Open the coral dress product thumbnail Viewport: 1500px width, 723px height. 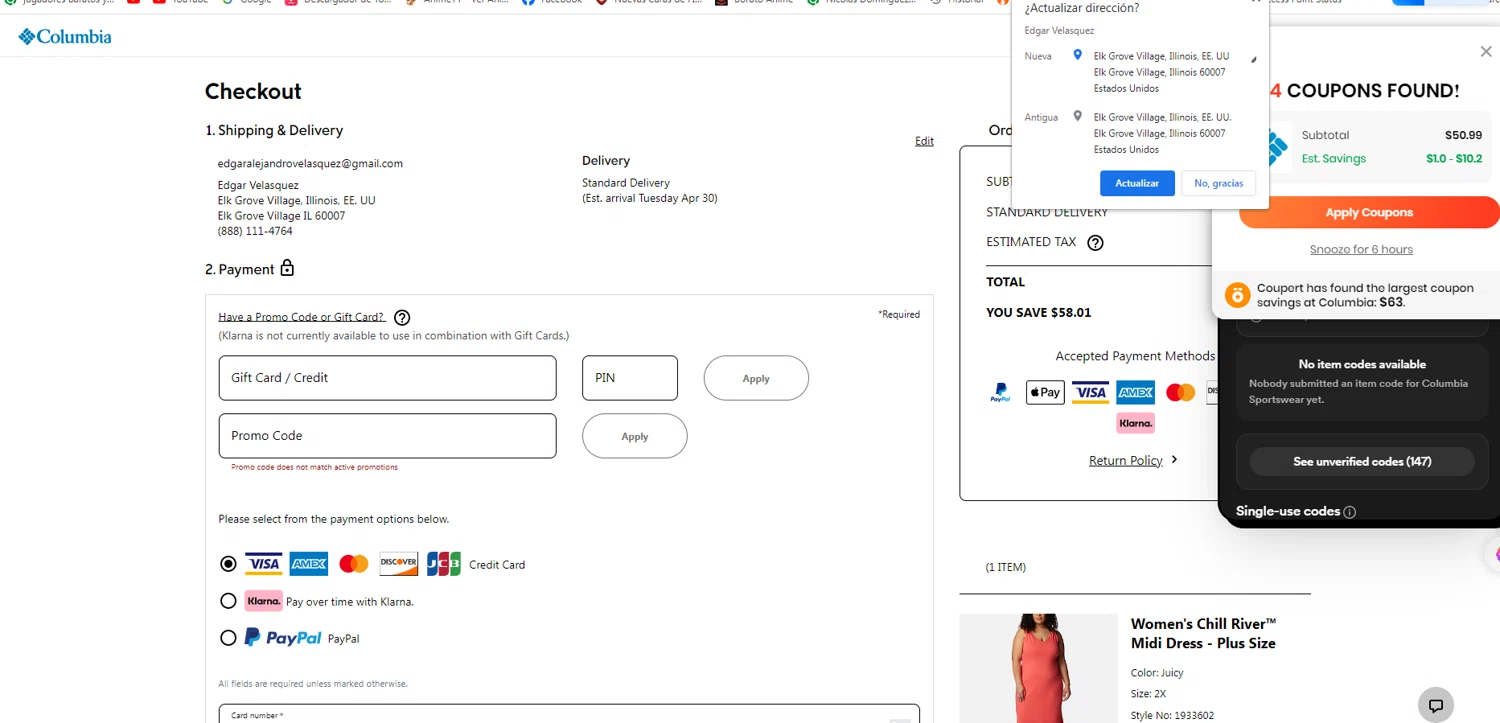[x=1038, y=668]
